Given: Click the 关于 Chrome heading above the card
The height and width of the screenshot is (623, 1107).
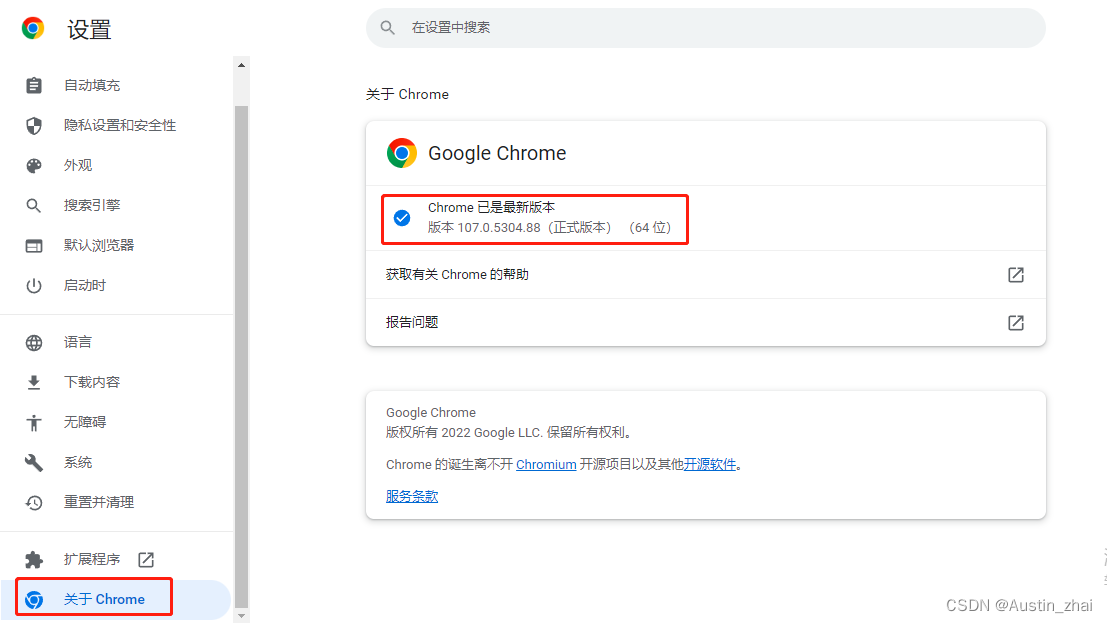Looking at the screenshot, I should [407, 94].
